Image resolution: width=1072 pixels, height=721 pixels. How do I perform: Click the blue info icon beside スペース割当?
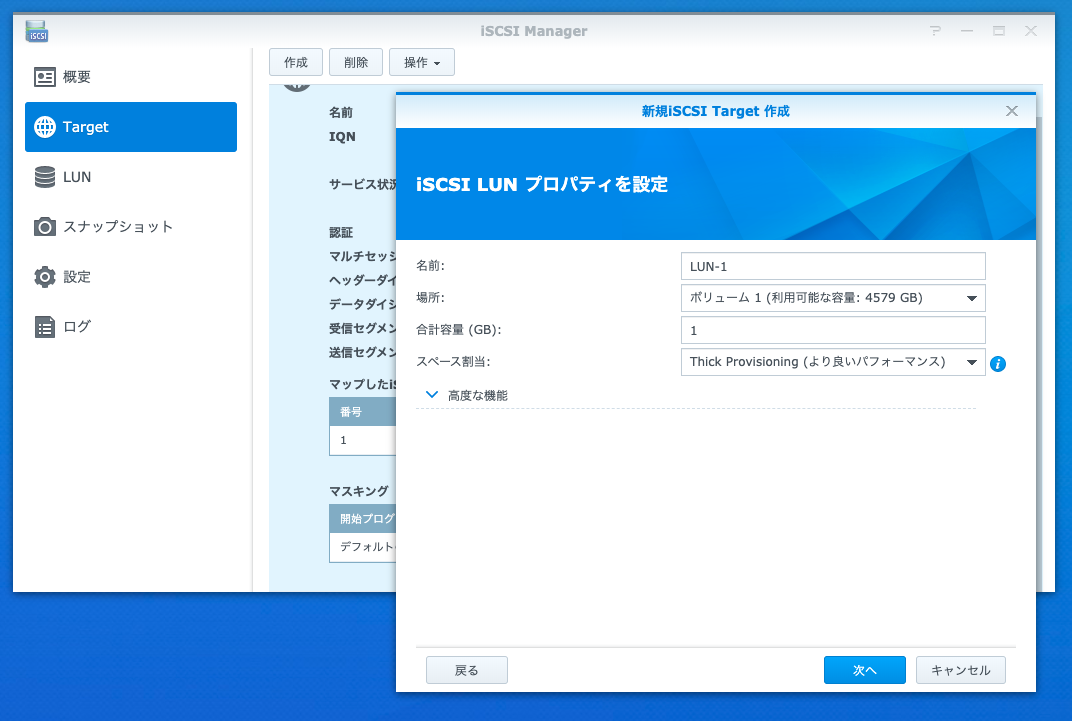click(x=998, y=364)
